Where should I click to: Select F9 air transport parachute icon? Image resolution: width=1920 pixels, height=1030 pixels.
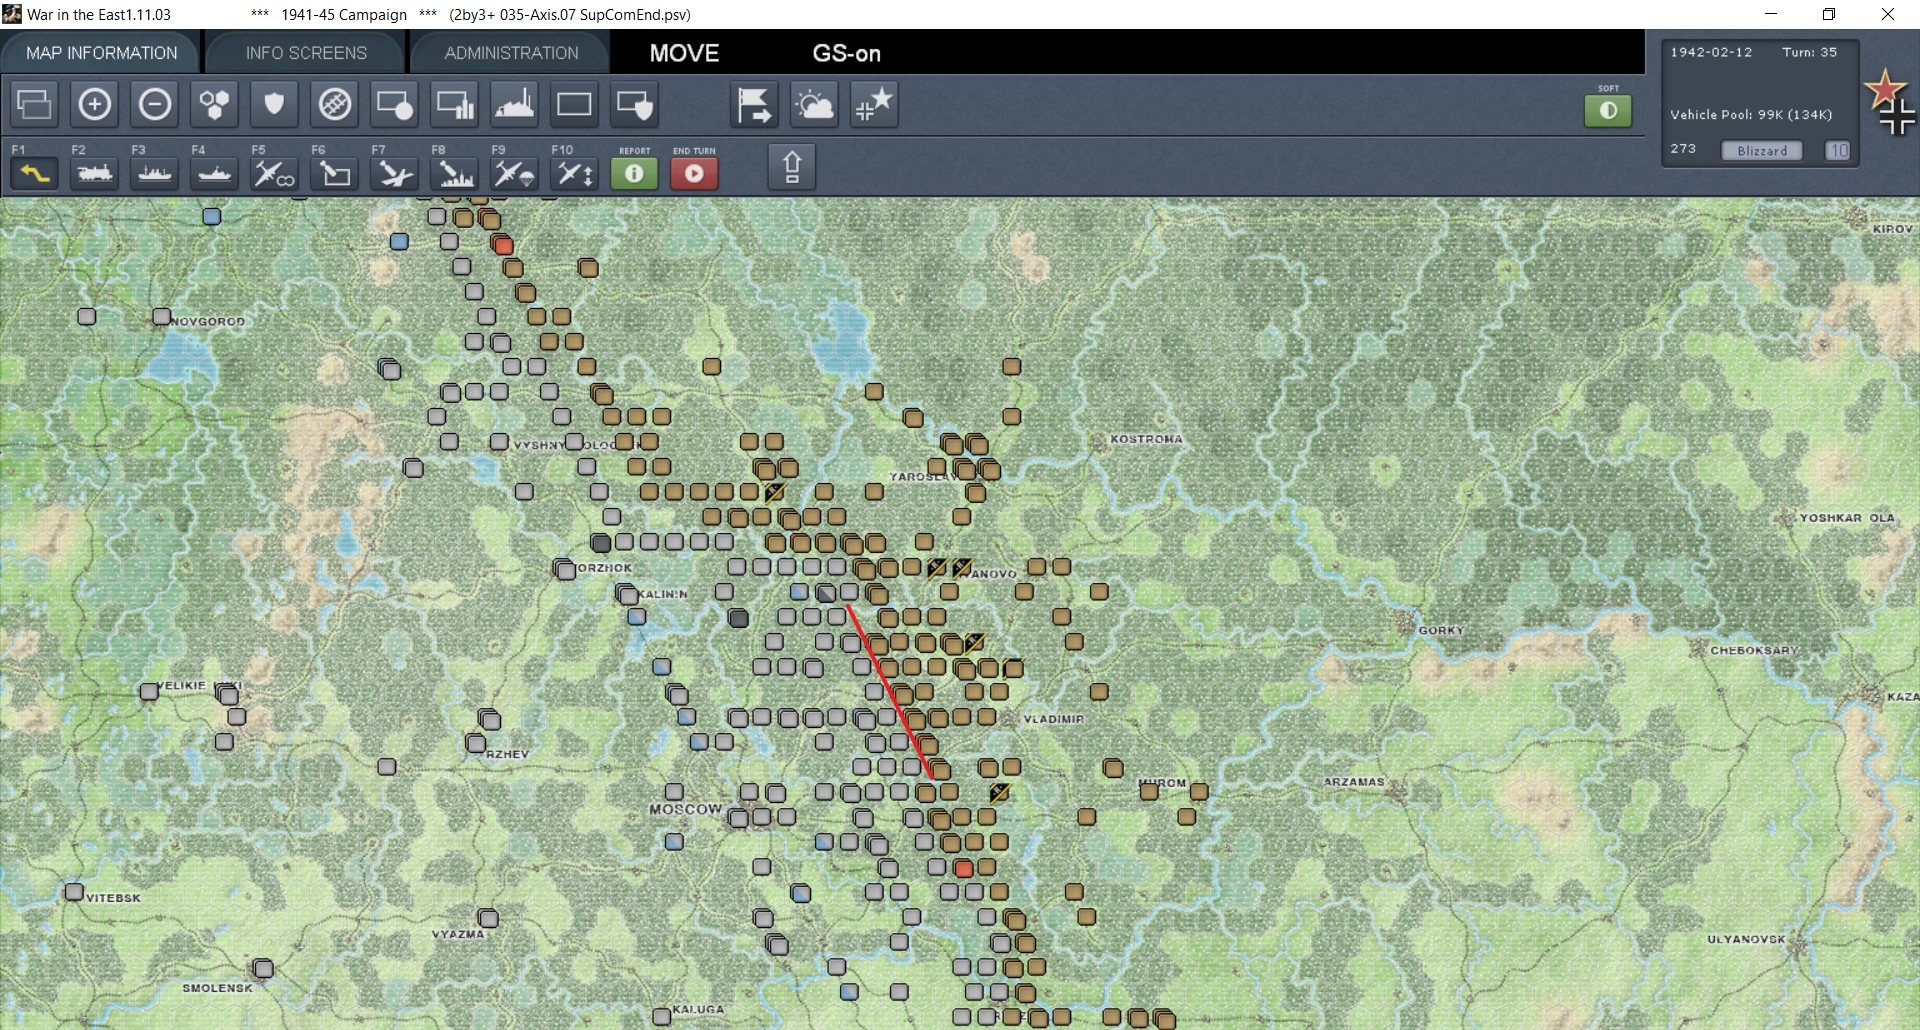[x=515, y=173]
